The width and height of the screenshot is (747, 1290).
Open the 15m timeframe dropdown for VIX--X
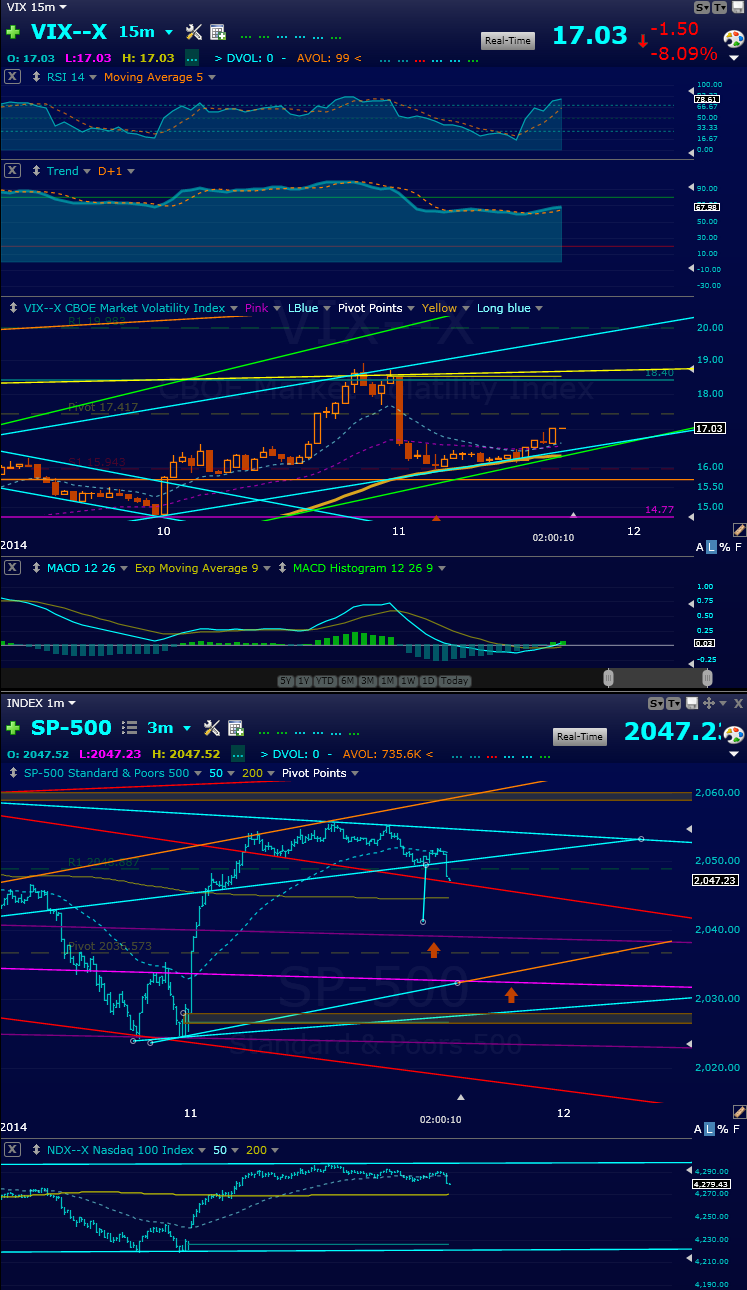point(168,32)
